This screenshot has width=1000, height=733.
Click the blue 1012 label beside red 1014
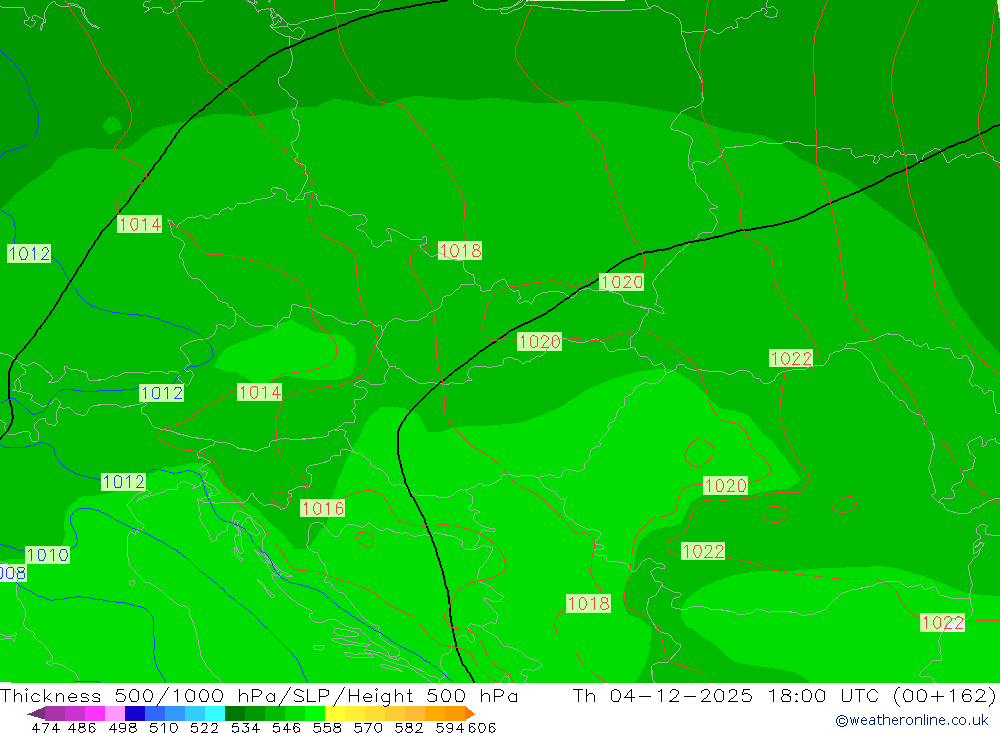tap(161, 393)
